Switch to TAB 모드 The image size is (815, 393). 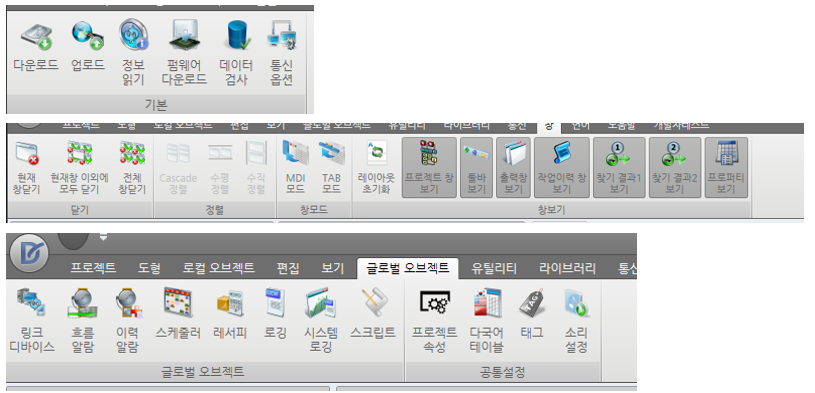coord(331,168)
